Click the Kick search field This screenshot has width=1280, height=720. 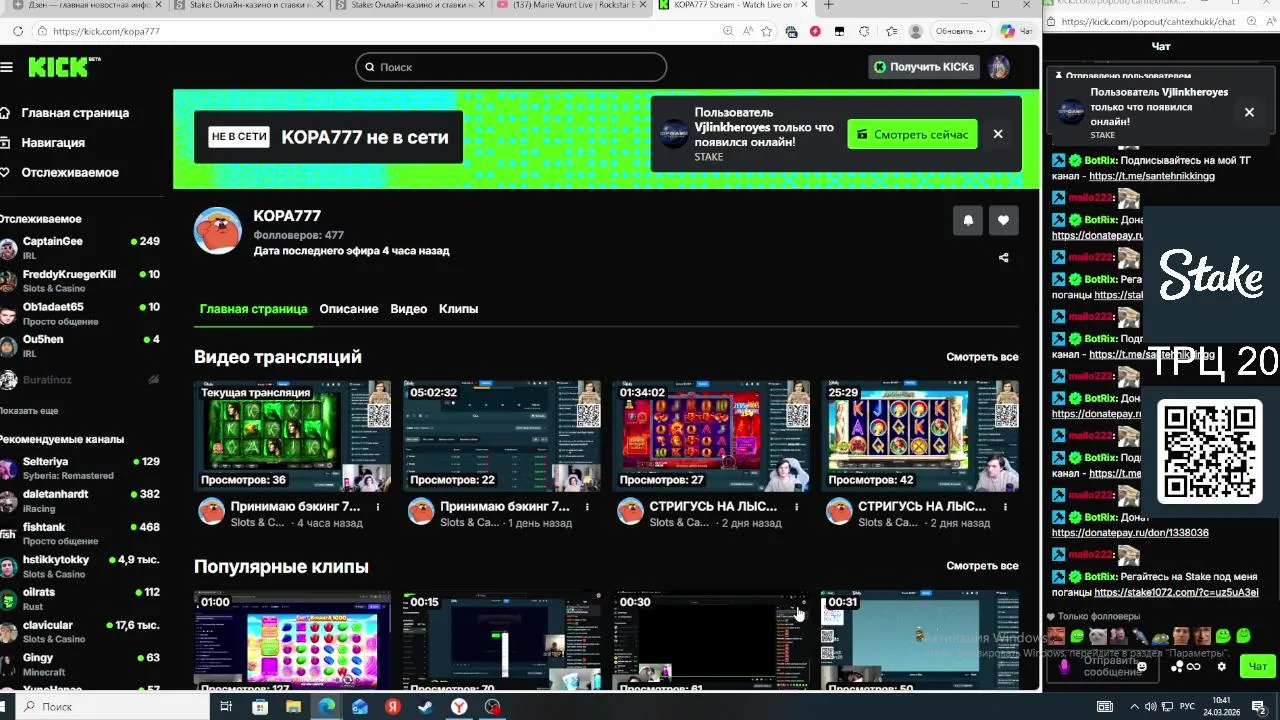(511, 67)
